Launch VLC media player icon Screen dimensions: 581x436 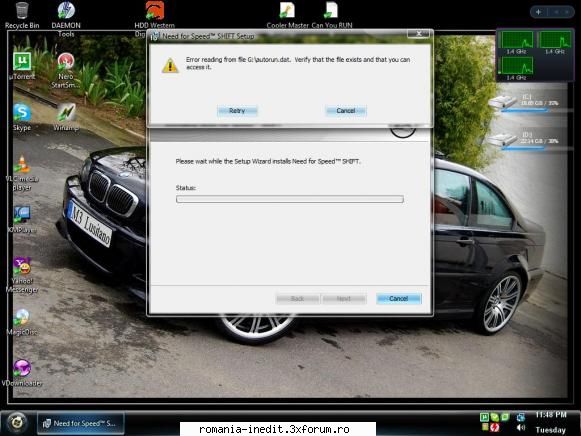click(22, 173)
